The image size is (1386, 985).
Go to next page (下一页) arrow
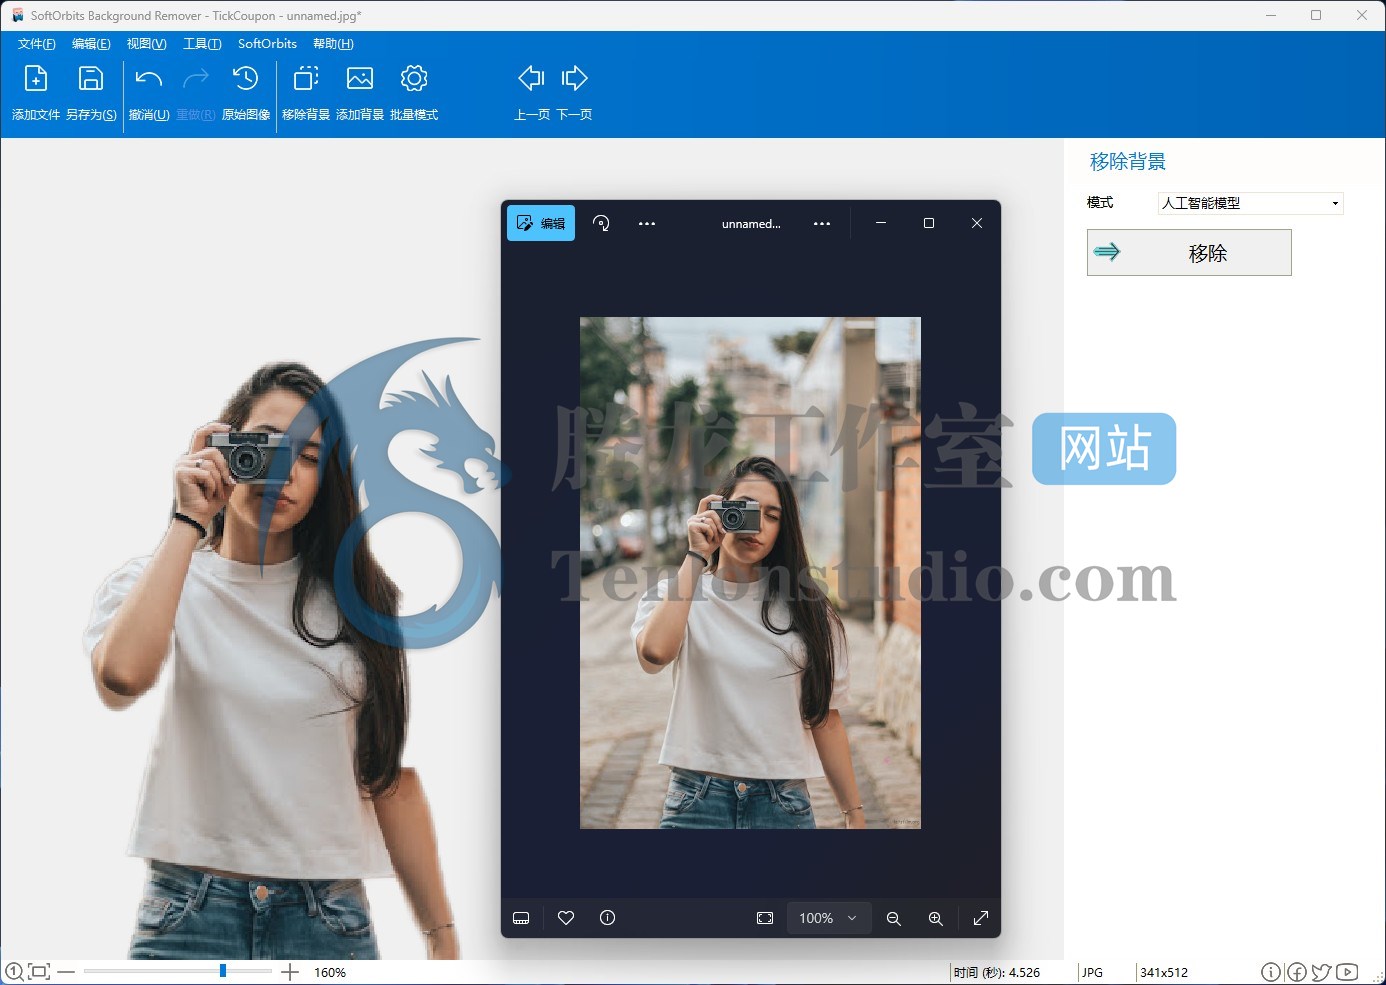coord(575,78)
